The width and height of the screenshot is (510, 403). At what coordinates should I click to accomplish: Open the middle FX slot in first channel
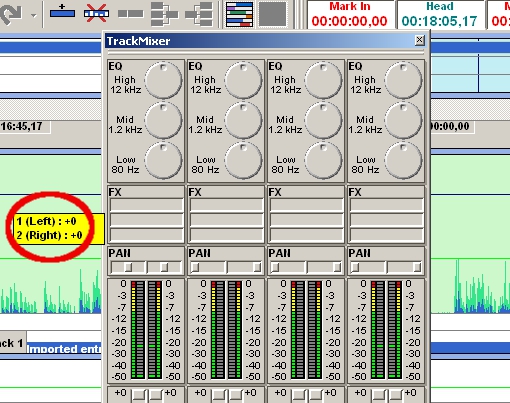coord(146,220)
